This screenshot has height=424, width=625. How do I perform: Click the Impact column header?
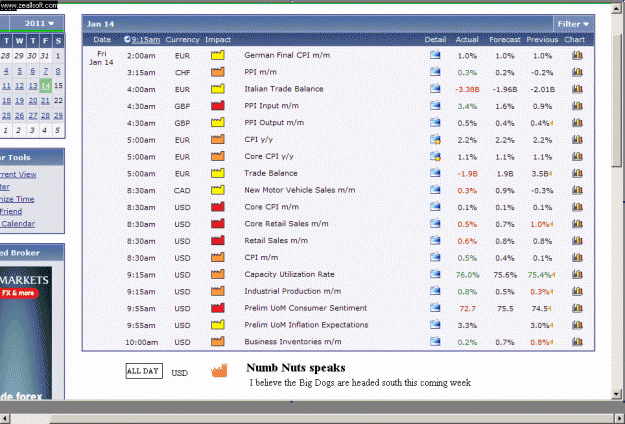point(218,39)
